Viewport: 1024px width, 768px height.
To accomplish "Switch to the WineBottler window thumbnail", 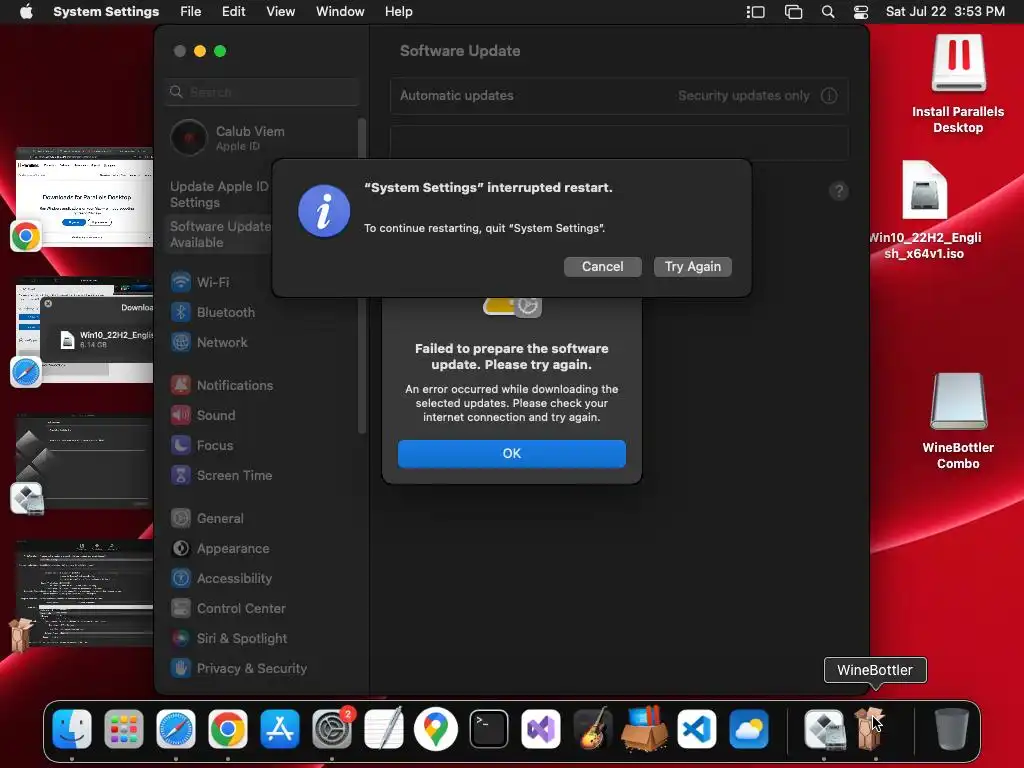I will click(84, 593).
